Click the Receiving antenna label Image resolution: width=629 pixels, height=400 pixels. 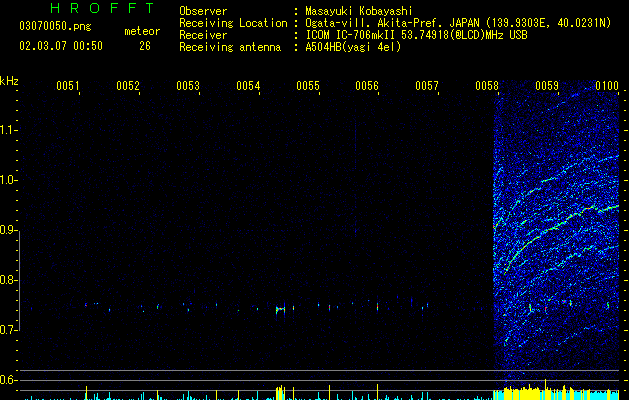tap(230, 47)
